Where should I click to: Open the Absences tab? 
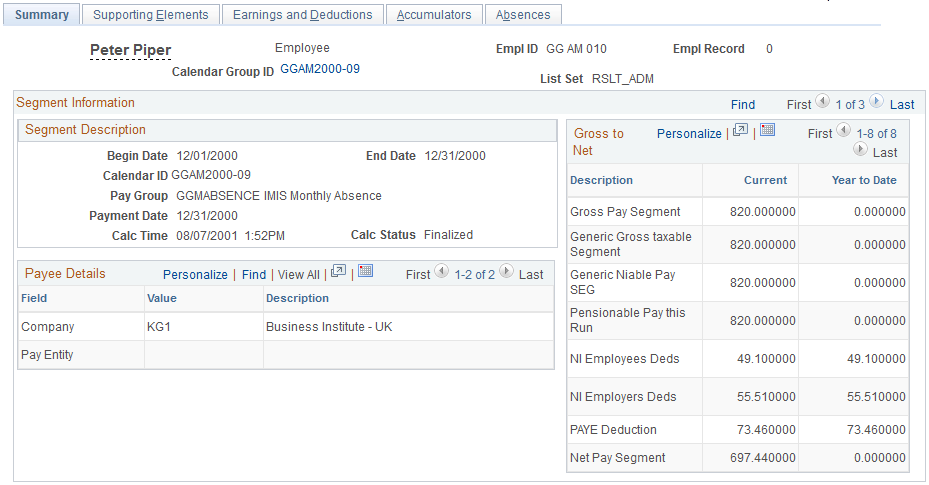coord(523,15)
